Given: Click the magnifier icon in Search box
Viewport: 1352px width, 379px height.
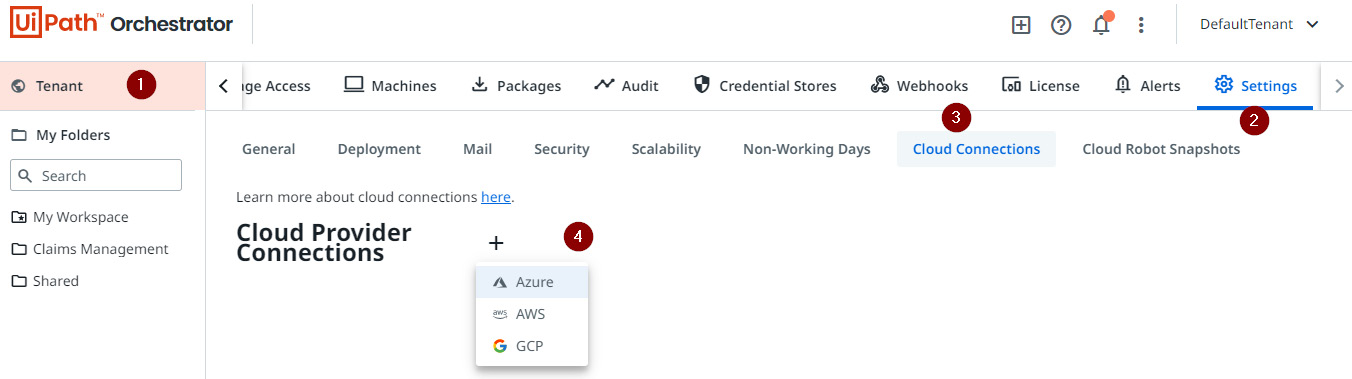Looking at the screenshot, I should pyautogui.click(x=26, y=176).
